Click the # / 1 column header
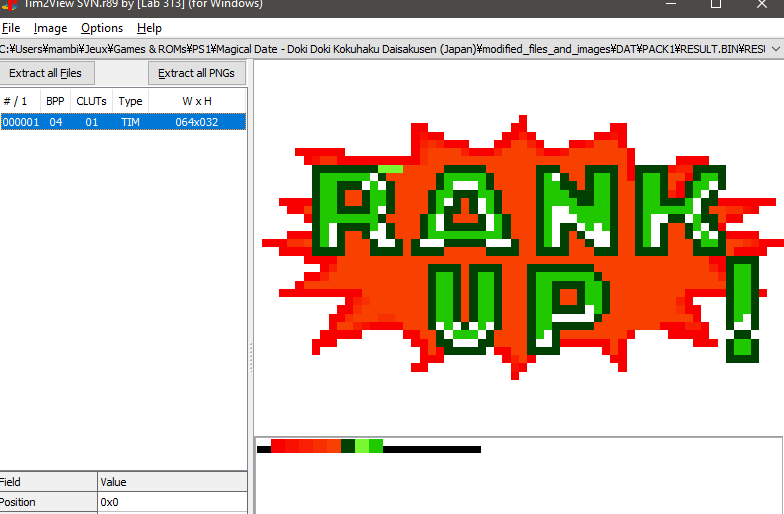This screenshot has width=784, height=514. pyautogui.click(x=18, y=101)
